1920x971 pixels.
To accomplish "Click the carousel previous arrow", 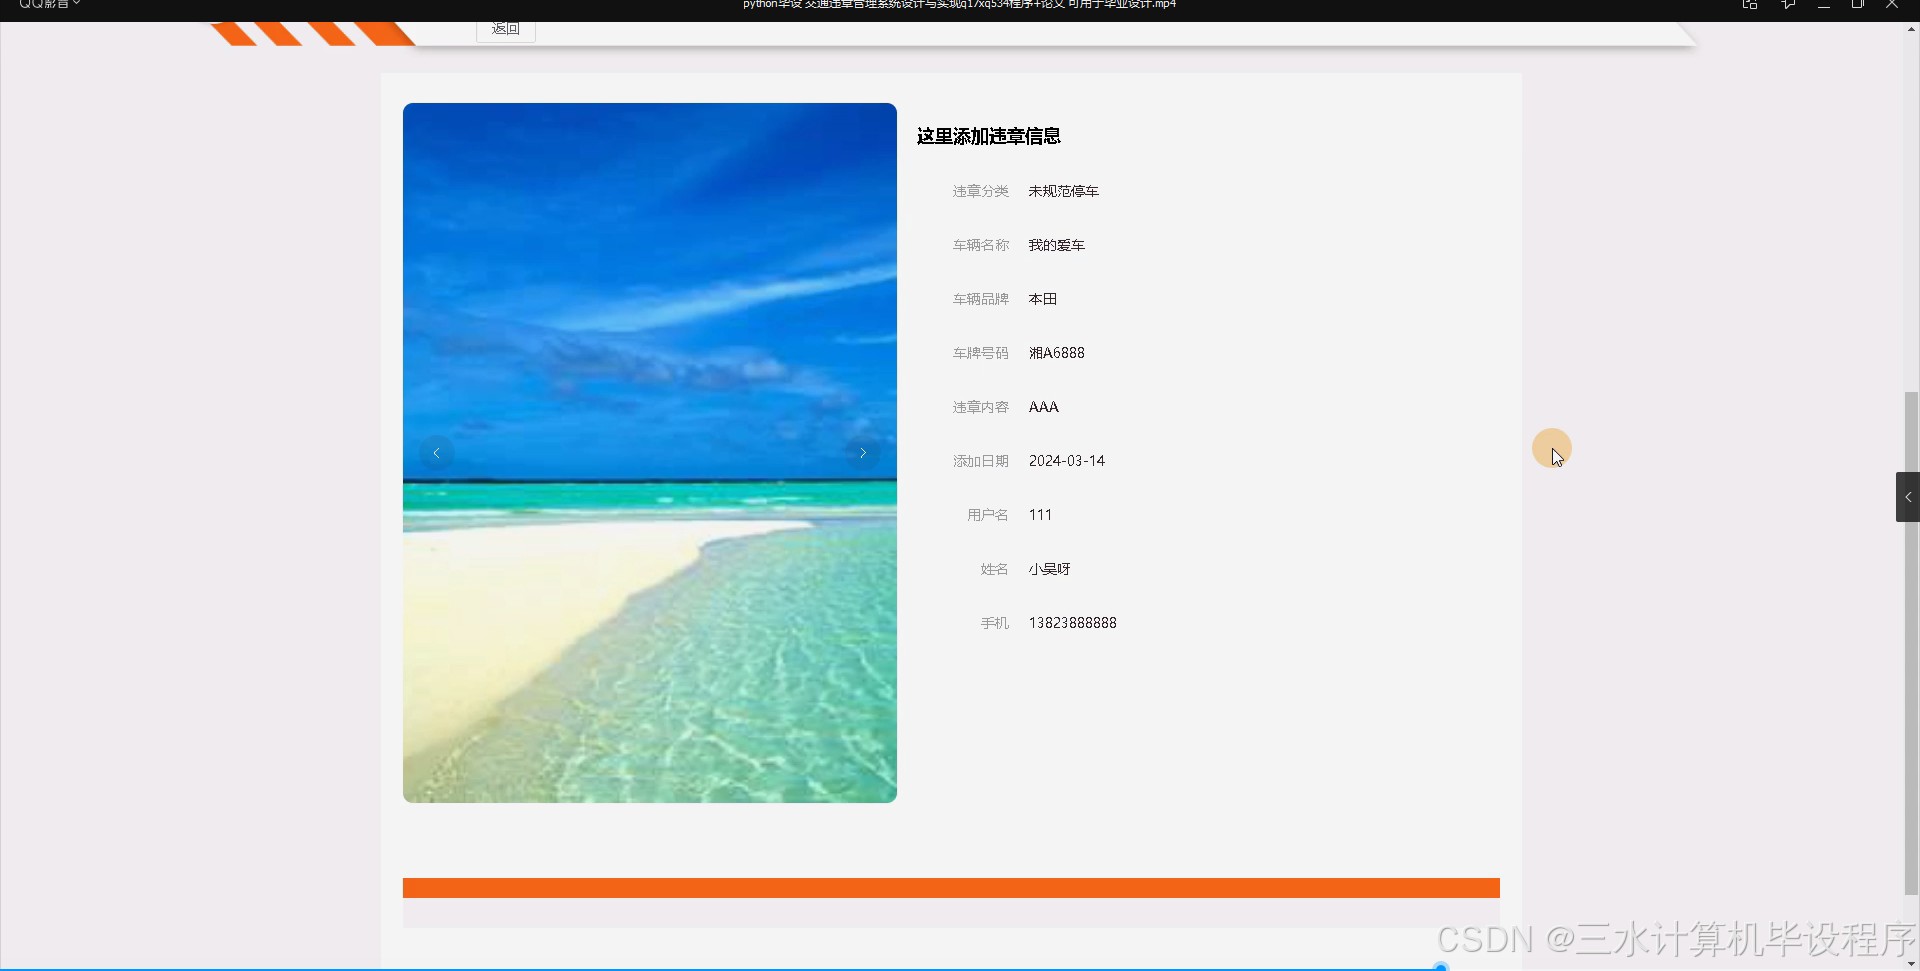I will [x=436, y=452].
